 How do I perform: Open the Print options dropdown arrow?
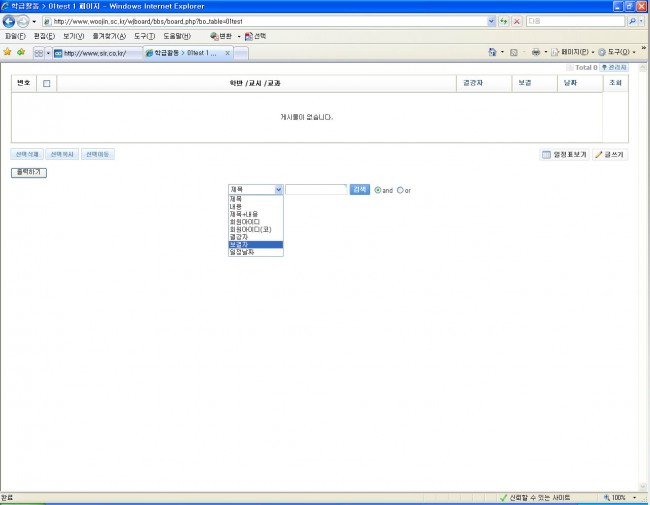click(x=546, y=52)
